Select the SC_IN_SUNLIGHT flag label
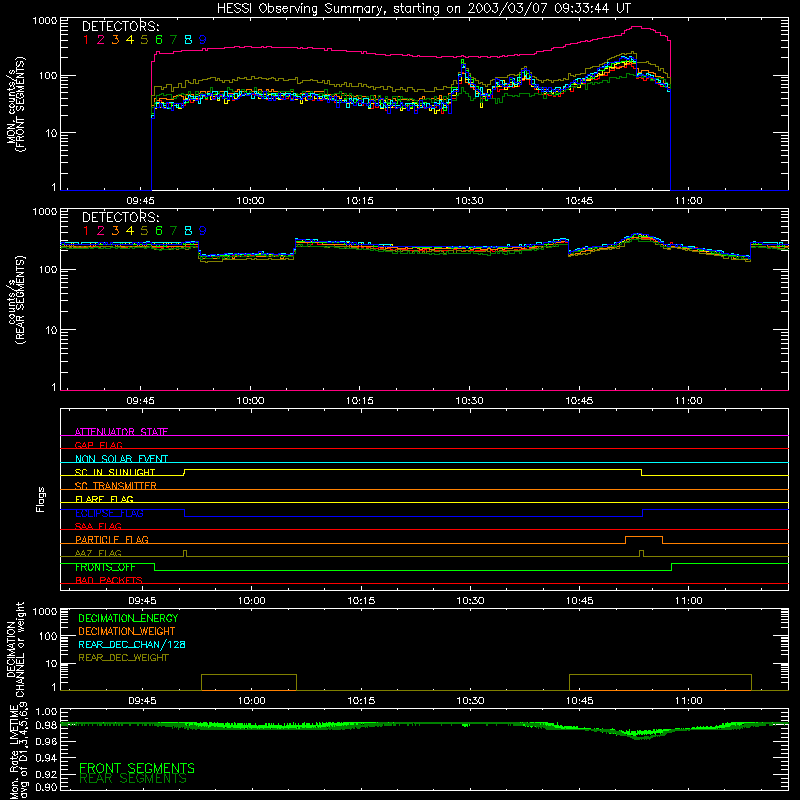The width and height of the screenshot is (800, 800). click(115, 472)
